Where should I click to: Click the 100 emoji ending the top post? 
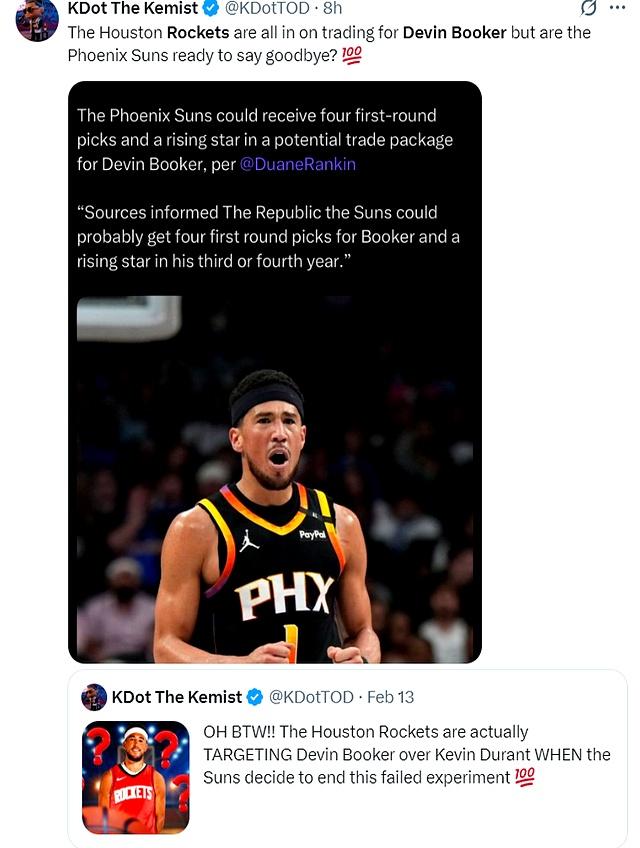351,56
